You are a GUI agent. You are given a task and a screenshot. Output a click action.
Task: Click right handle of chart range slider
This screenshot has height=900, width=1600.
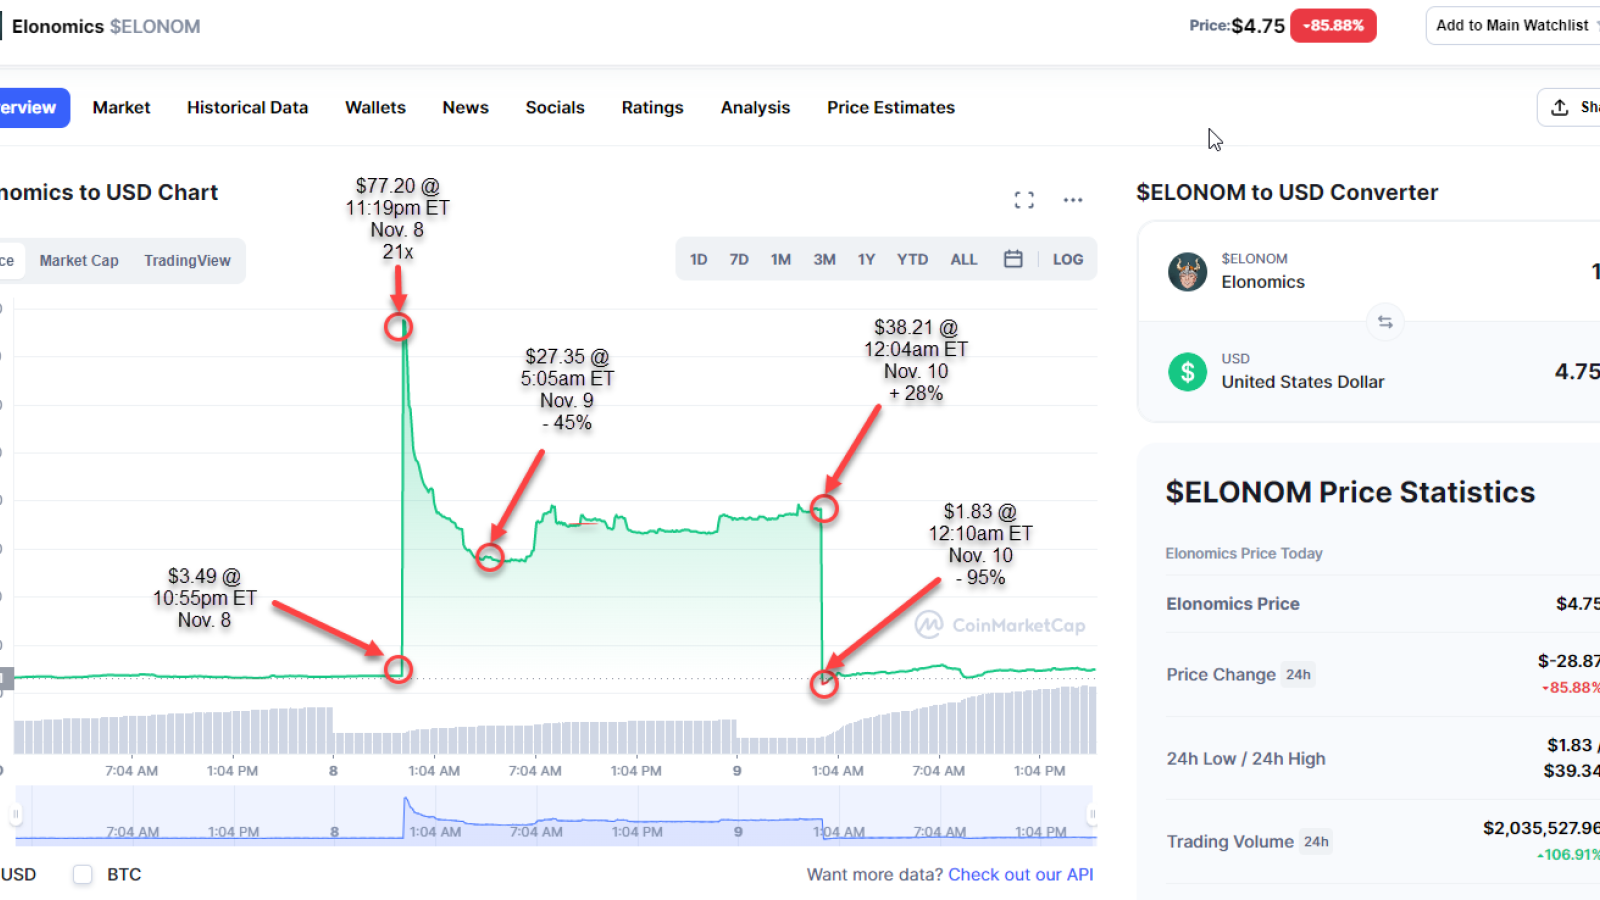[x=1092, y=815]
